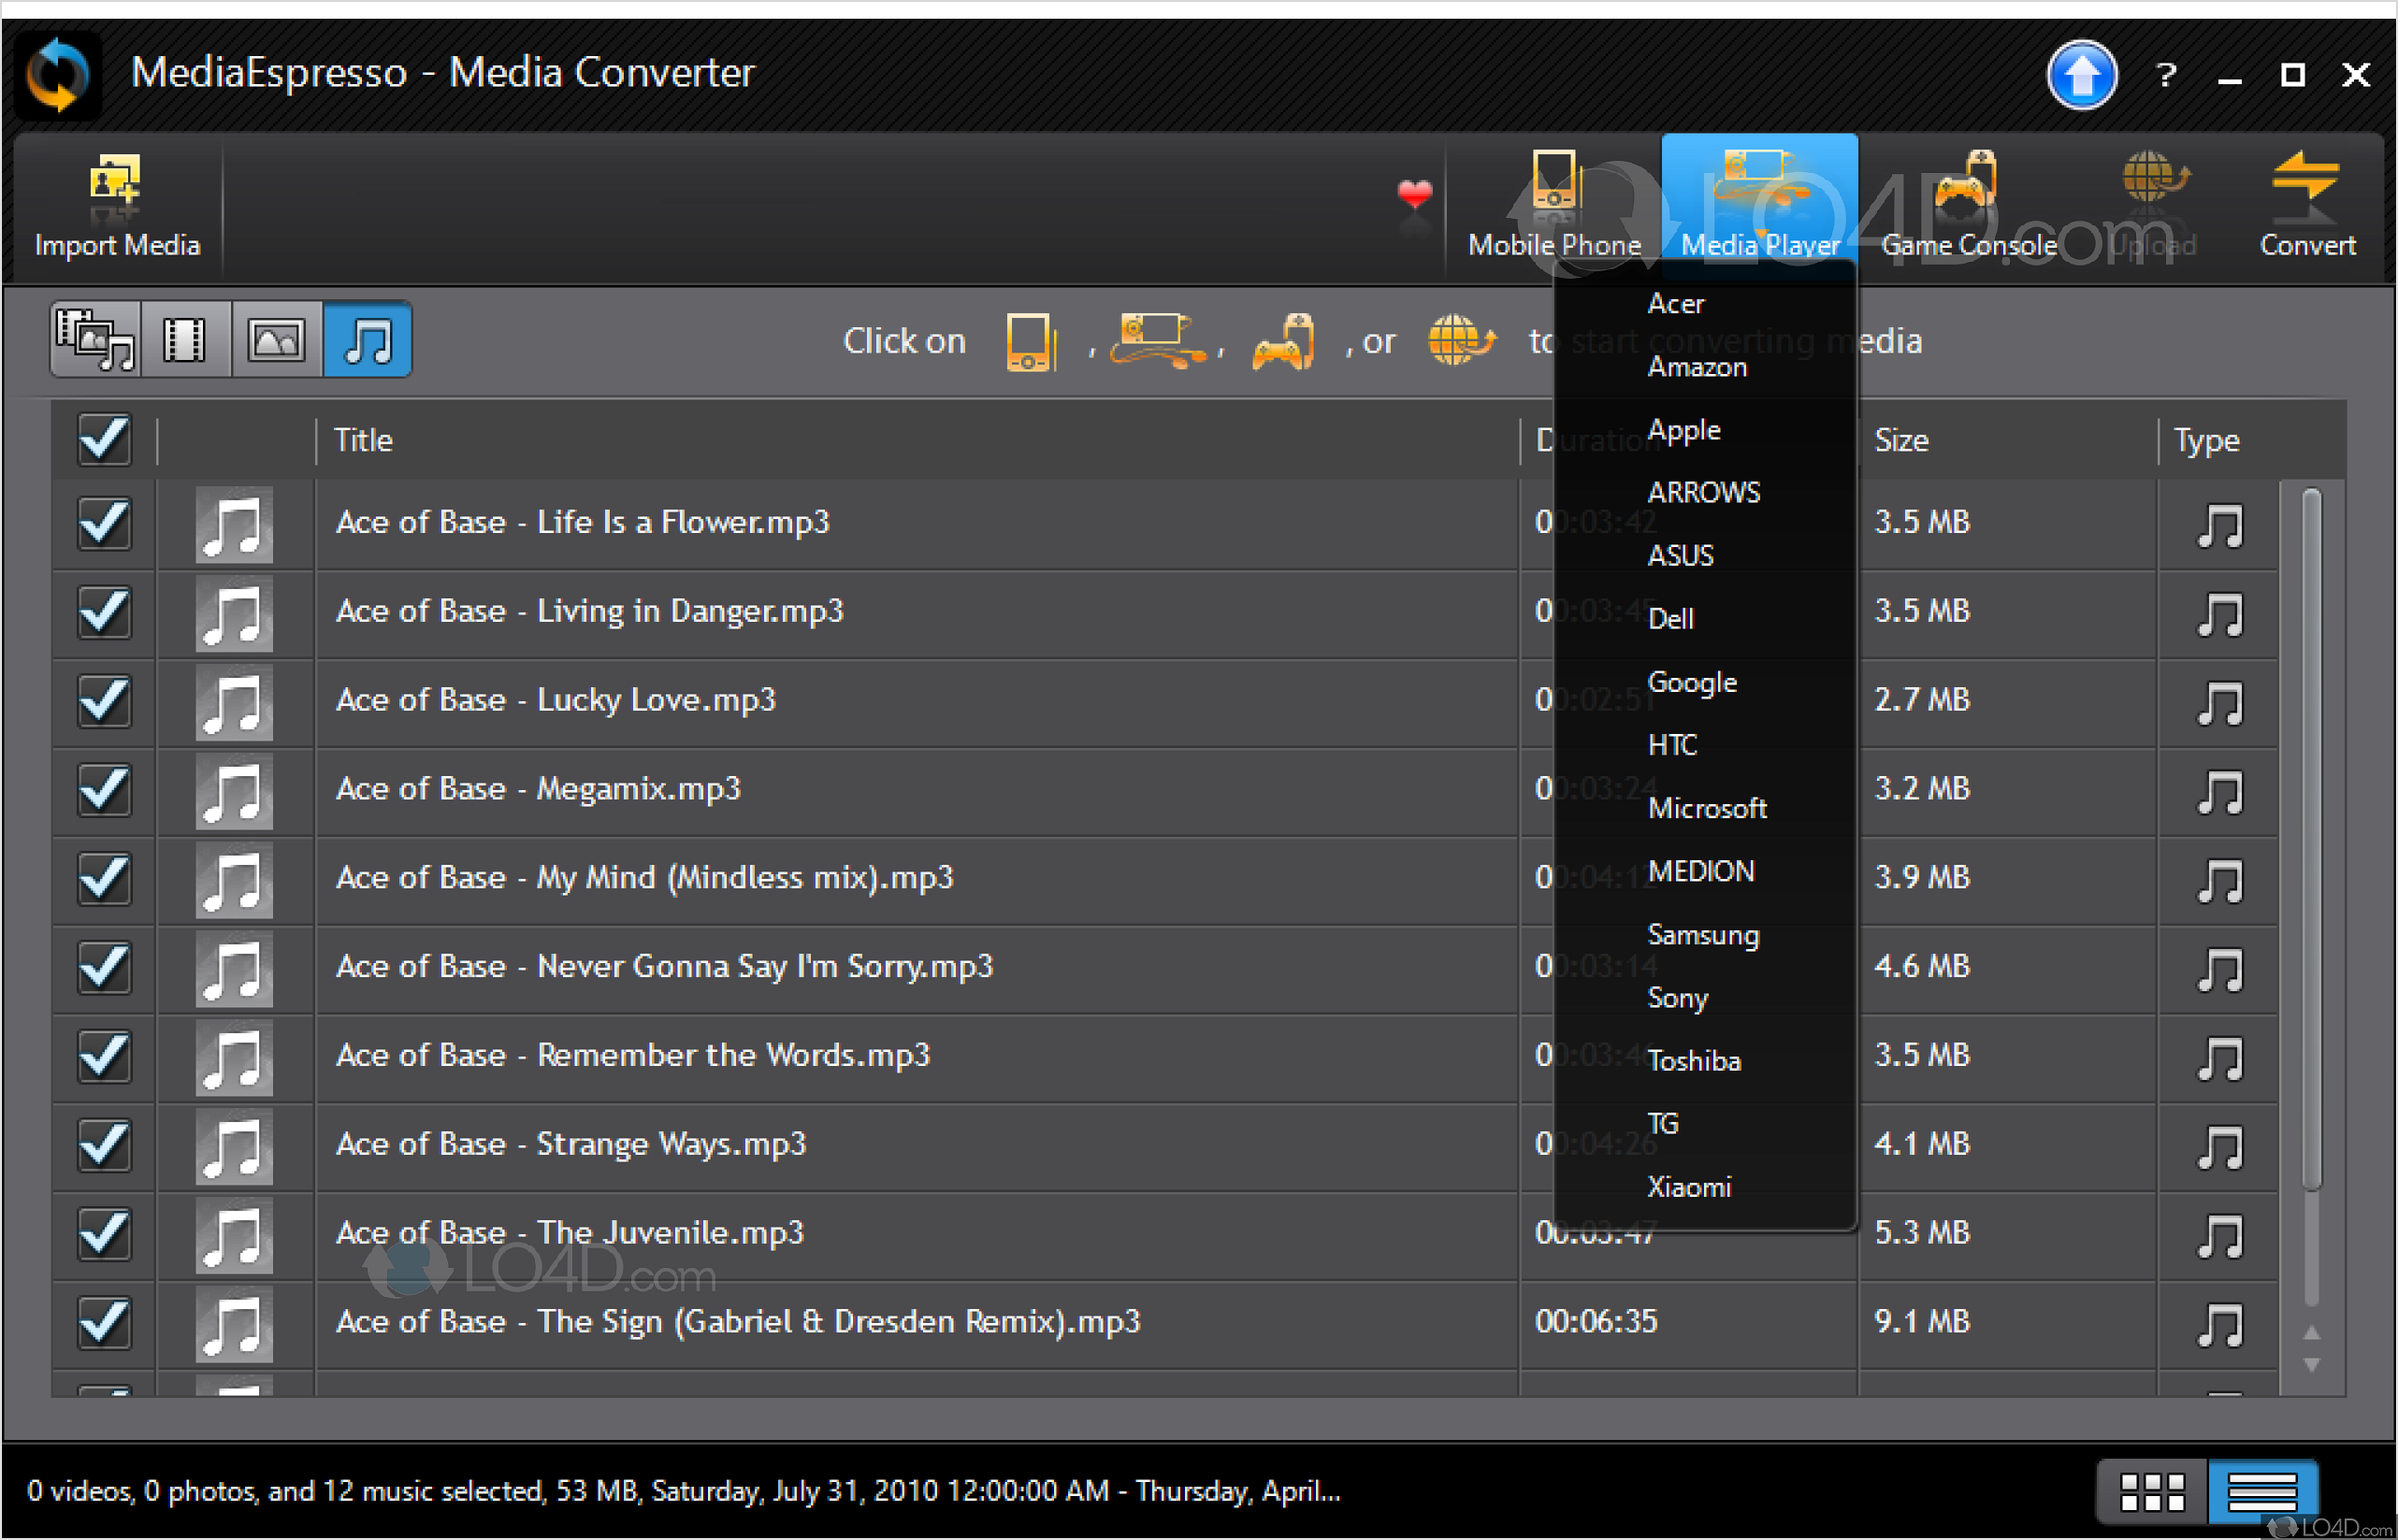Uncheck Lucky Love.mp3 checkbox
Screen dimensions: 2398x1540
pos(104,701)
